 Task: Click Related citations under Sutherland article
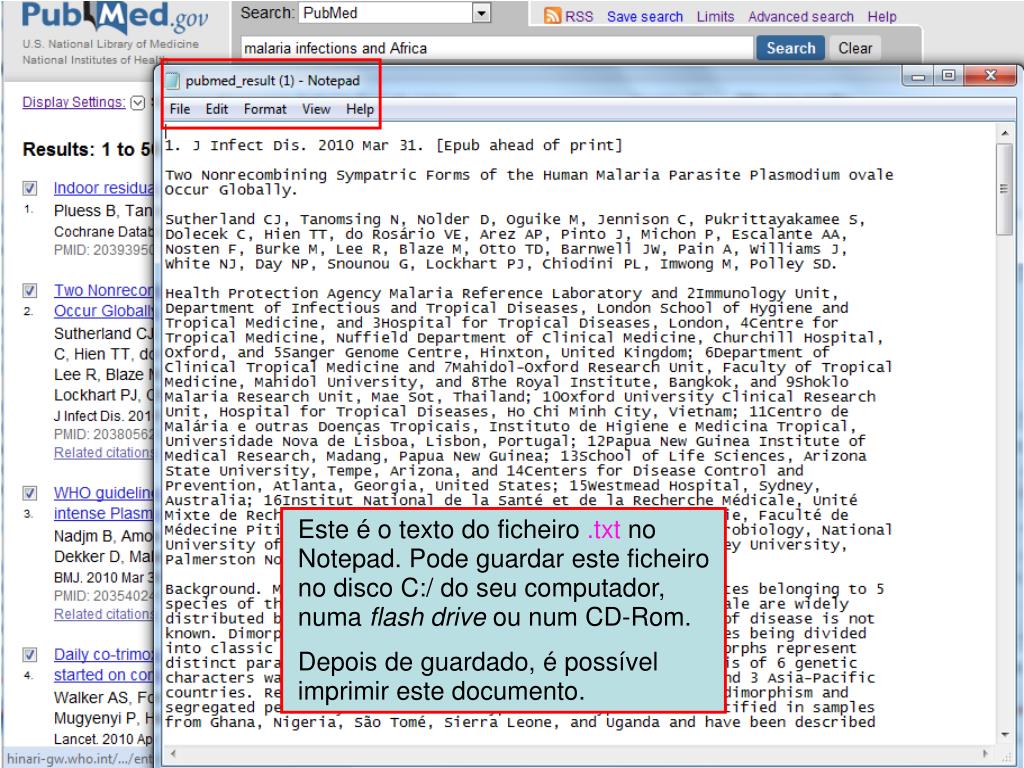[x=103, y=453]
